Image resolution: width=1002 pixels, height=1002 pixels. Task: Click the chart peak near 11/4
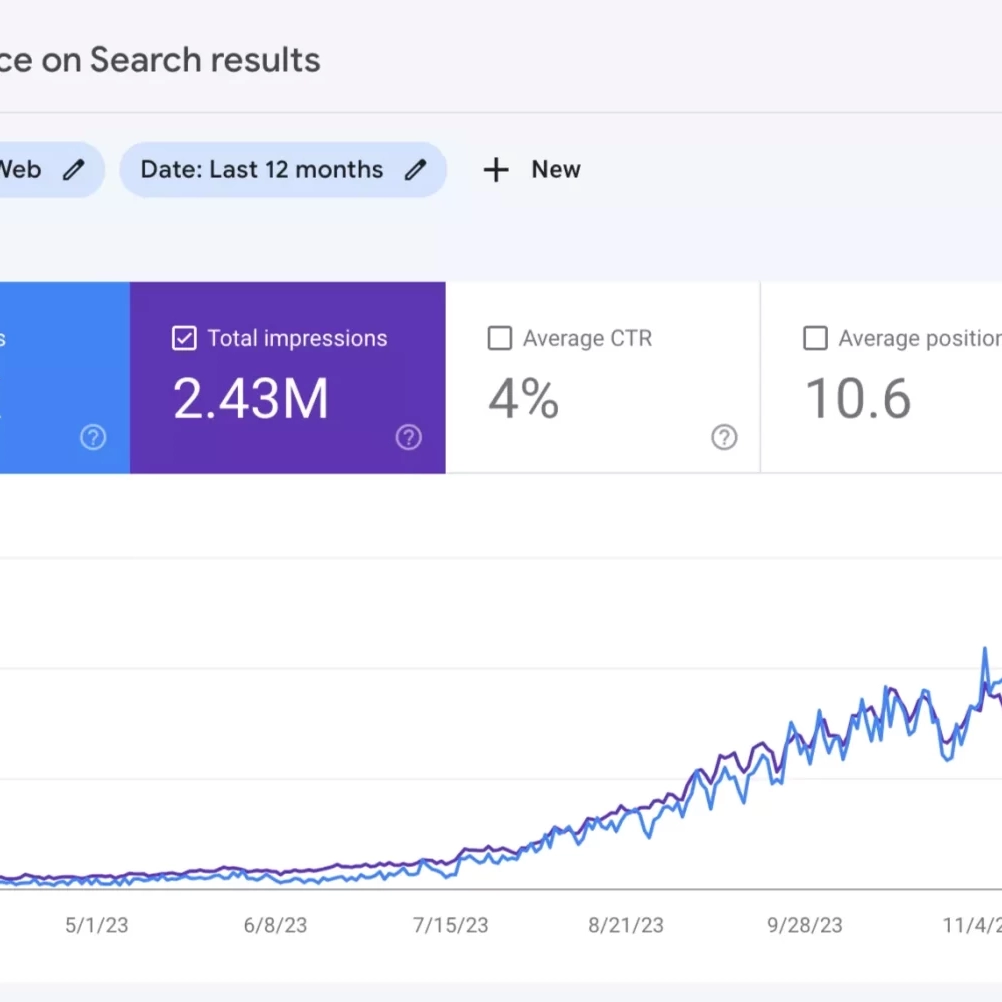point(985,649)
